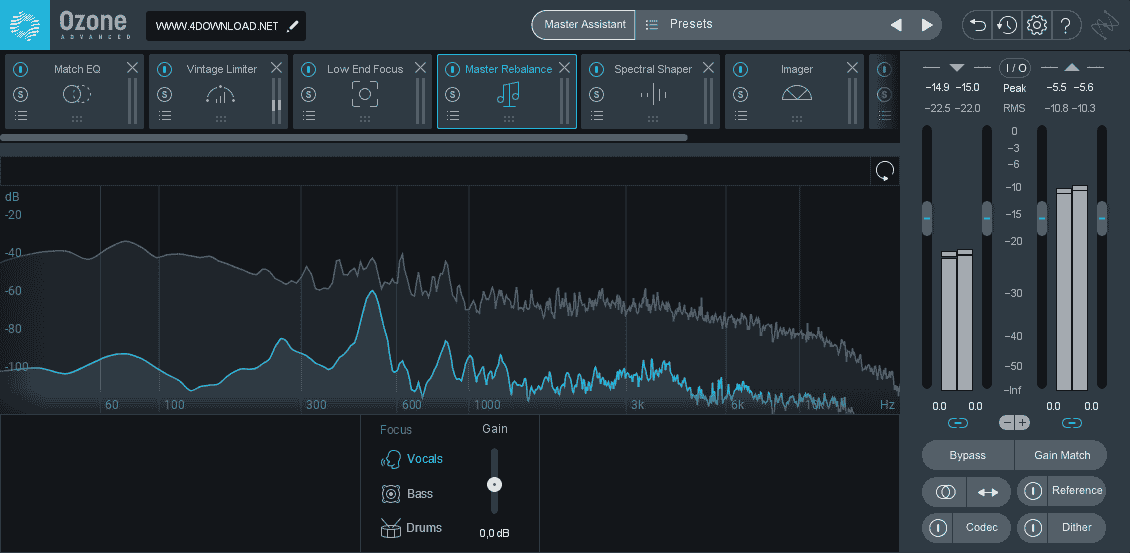Go to next preset

(x=927, y=25)
